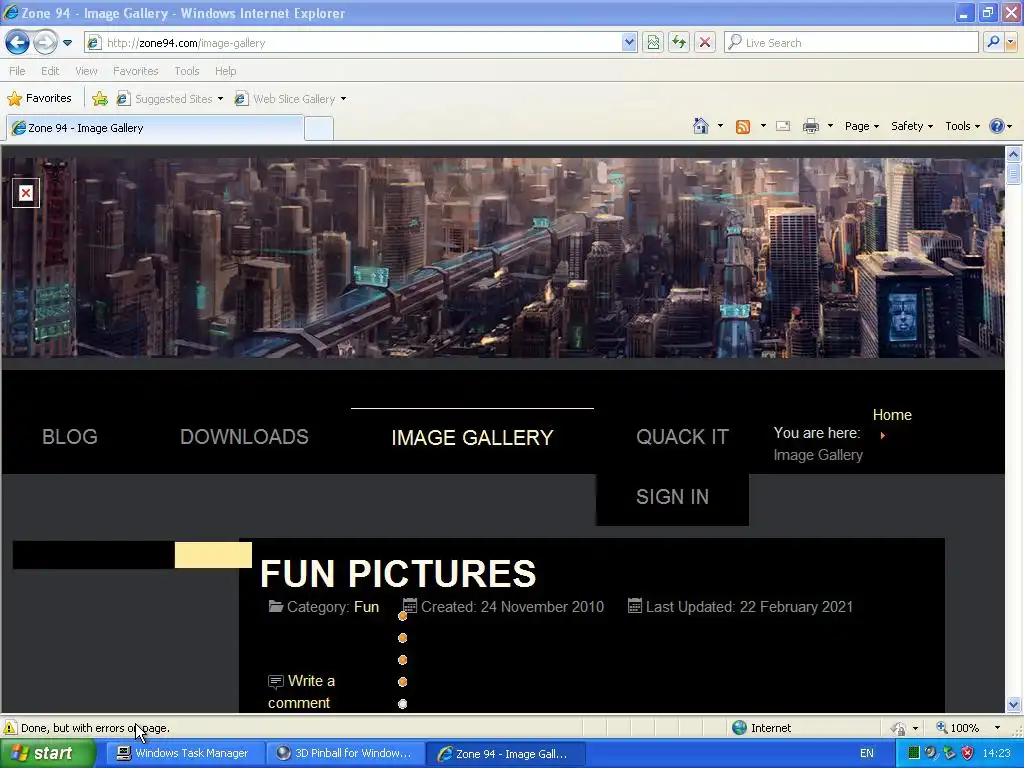Image resolution: width=1024 pixels, height=768 pixels.
Task: Open the File menu
Action: coord(17,71)
